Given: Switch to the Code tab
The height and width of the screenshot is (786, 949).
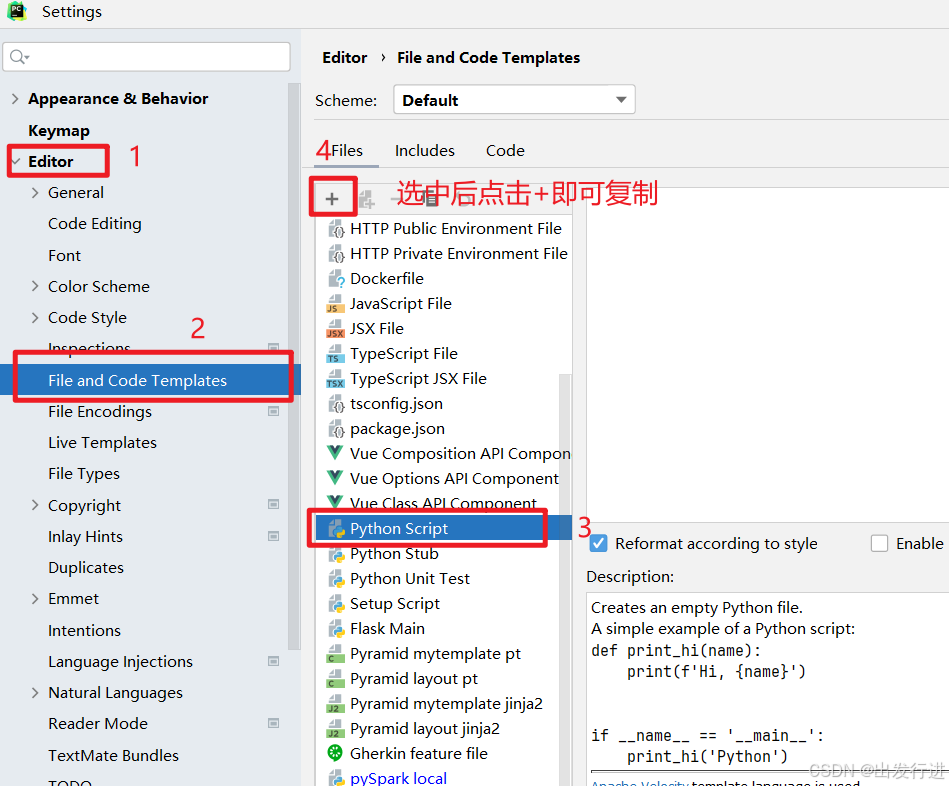Looking at the screenshot, I should (505, 151).
